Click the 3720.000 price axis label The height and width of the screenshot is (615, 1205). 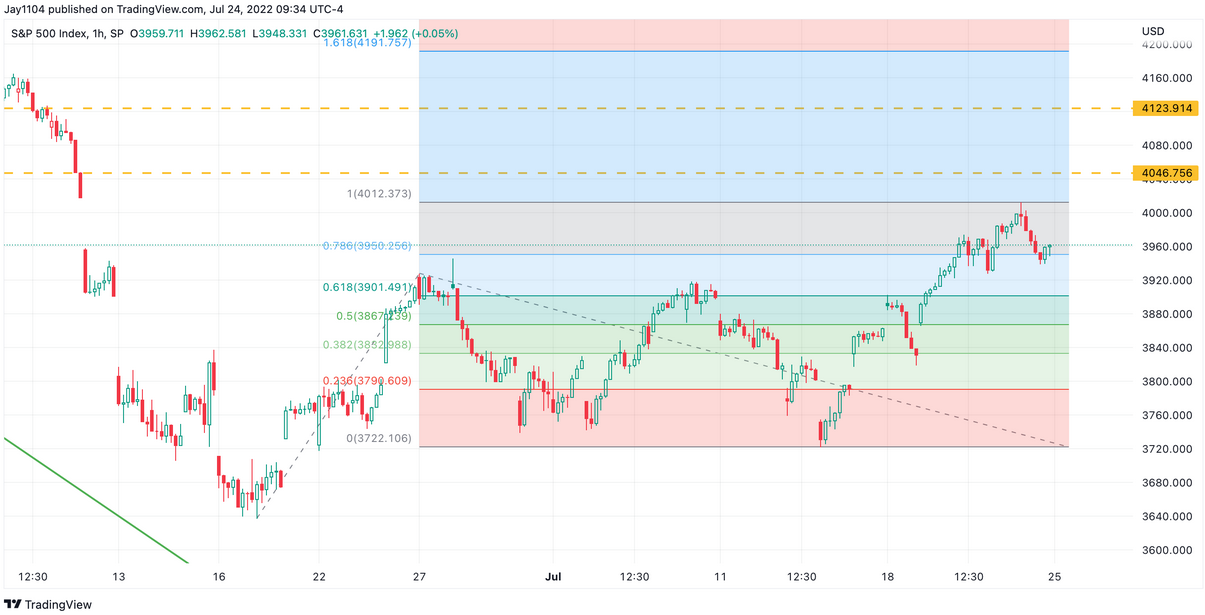click(1167, 450)
